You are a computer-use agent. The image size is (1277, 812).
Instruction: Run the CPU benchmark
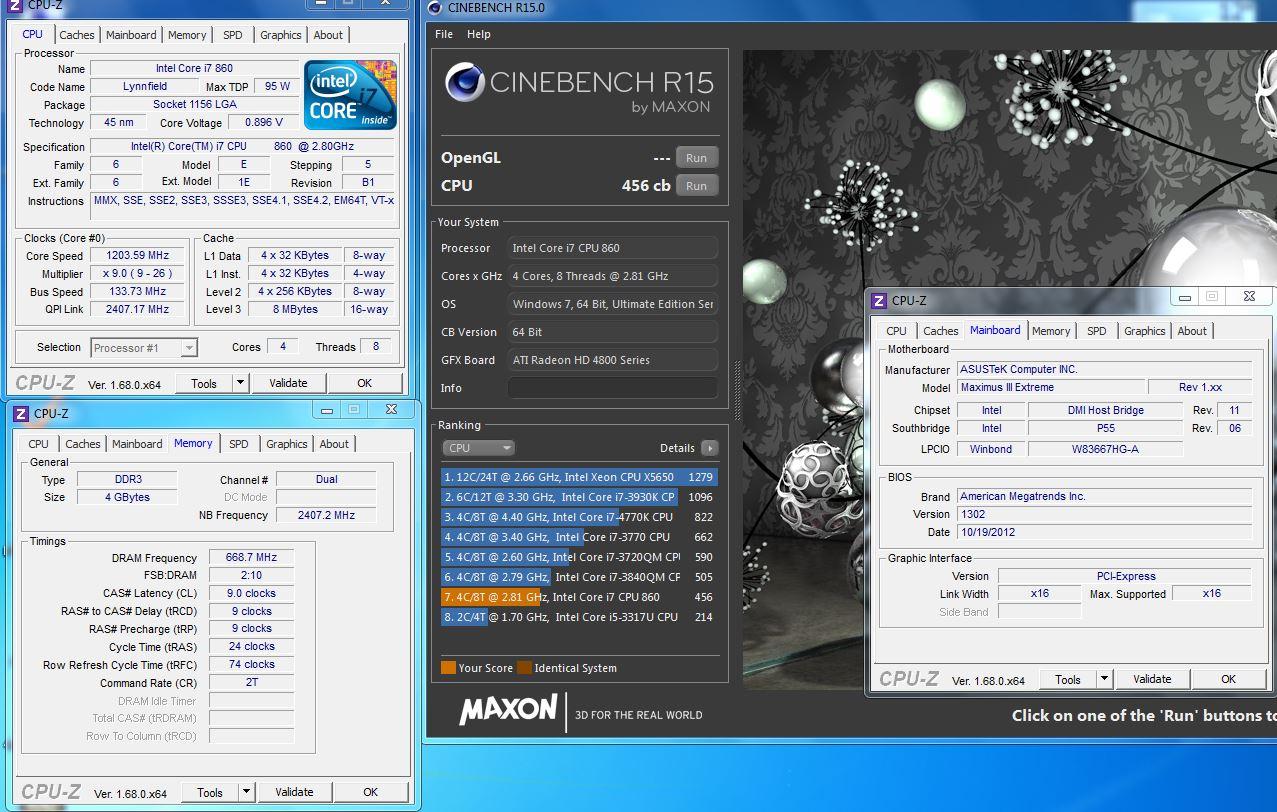point(696,186)
